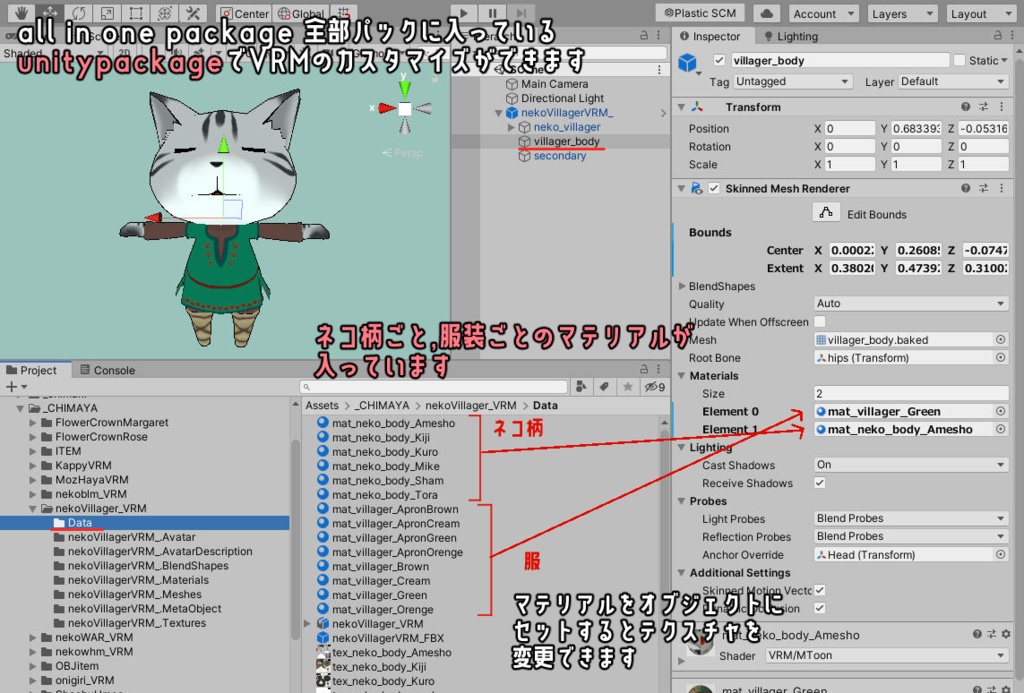Viewport: 1024px width, 693px height.
Task: Open the Tag dropdown showing Untagged
Action: click(x=793, y=81)
